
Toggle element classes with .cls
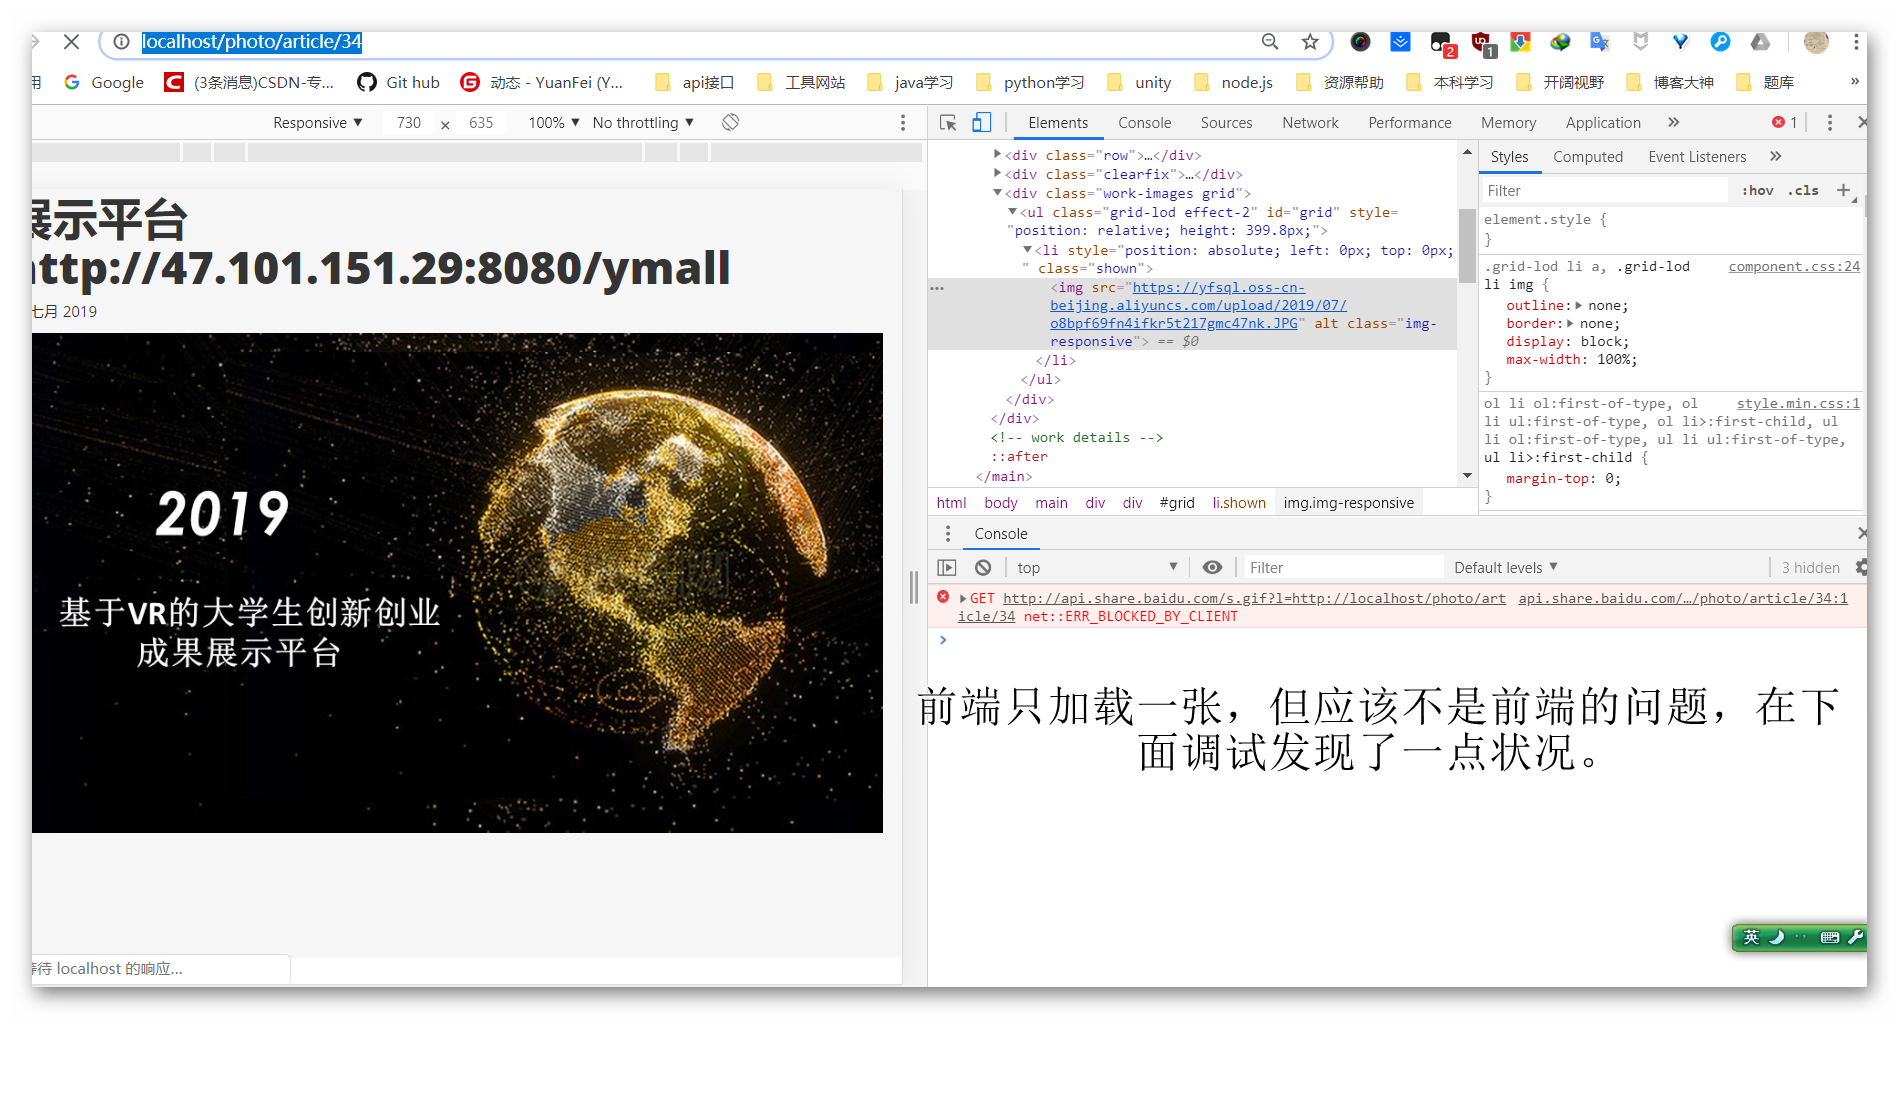tap(1804, 190)
